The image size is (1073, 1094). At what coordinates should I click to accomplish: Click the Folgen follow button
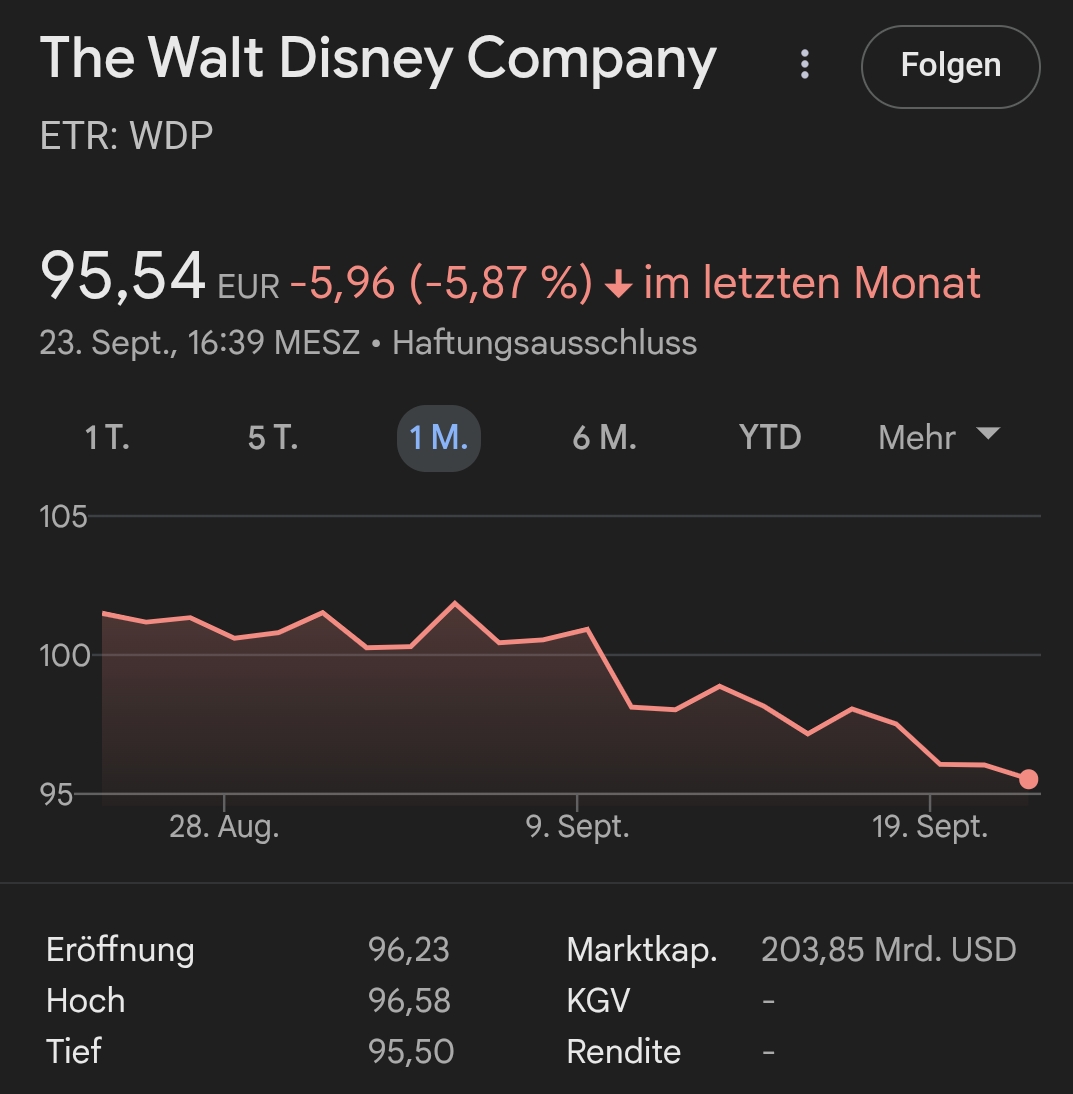(x=950, y=66)
